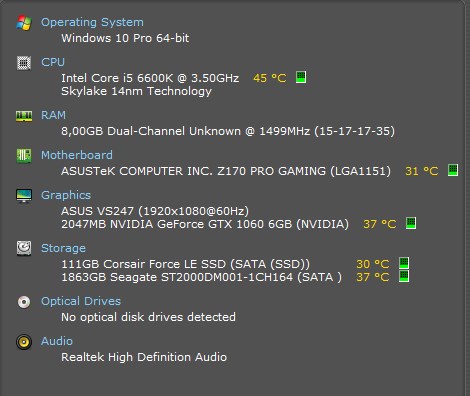Open the Audio section link
This screenshot has width=470, height=396.
click(x=57, y=341)
